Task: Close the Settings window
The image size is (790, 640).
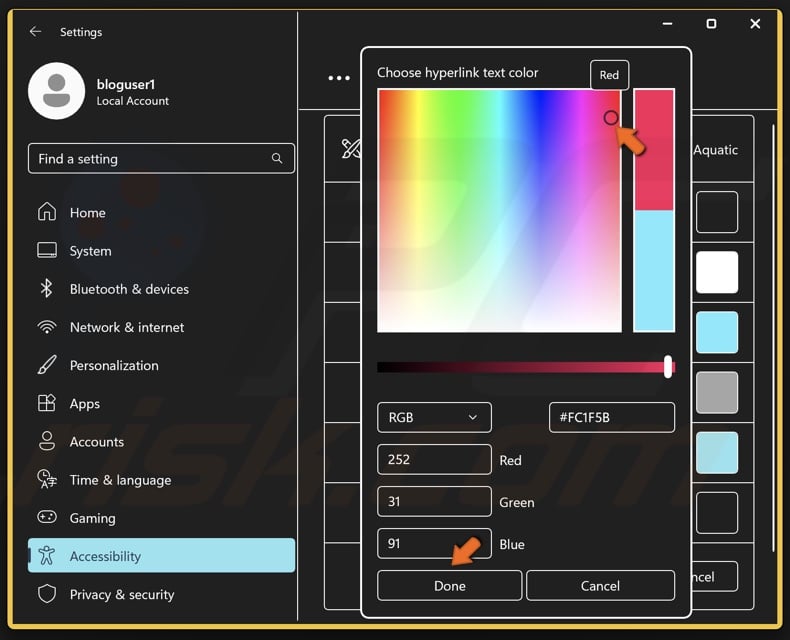Action: [x=755, y=24]
